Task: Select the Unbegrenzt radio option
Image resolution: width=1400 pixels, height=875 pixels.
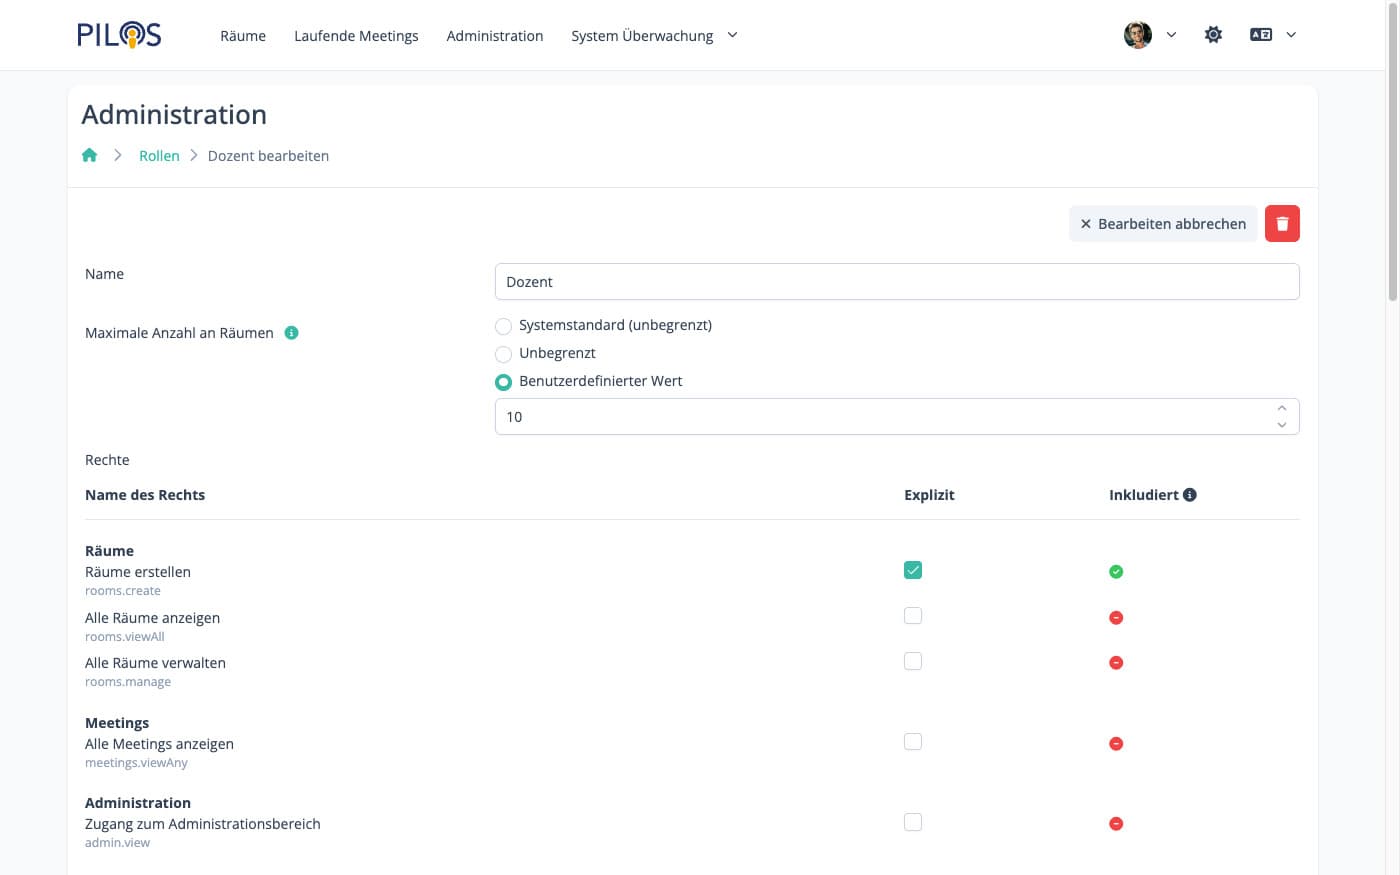Action: point(504,354)
